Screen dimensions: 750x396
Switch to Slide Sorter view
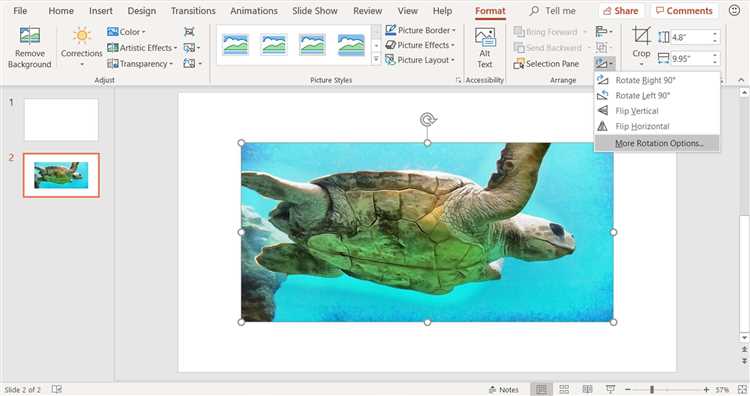pos(564,389)
